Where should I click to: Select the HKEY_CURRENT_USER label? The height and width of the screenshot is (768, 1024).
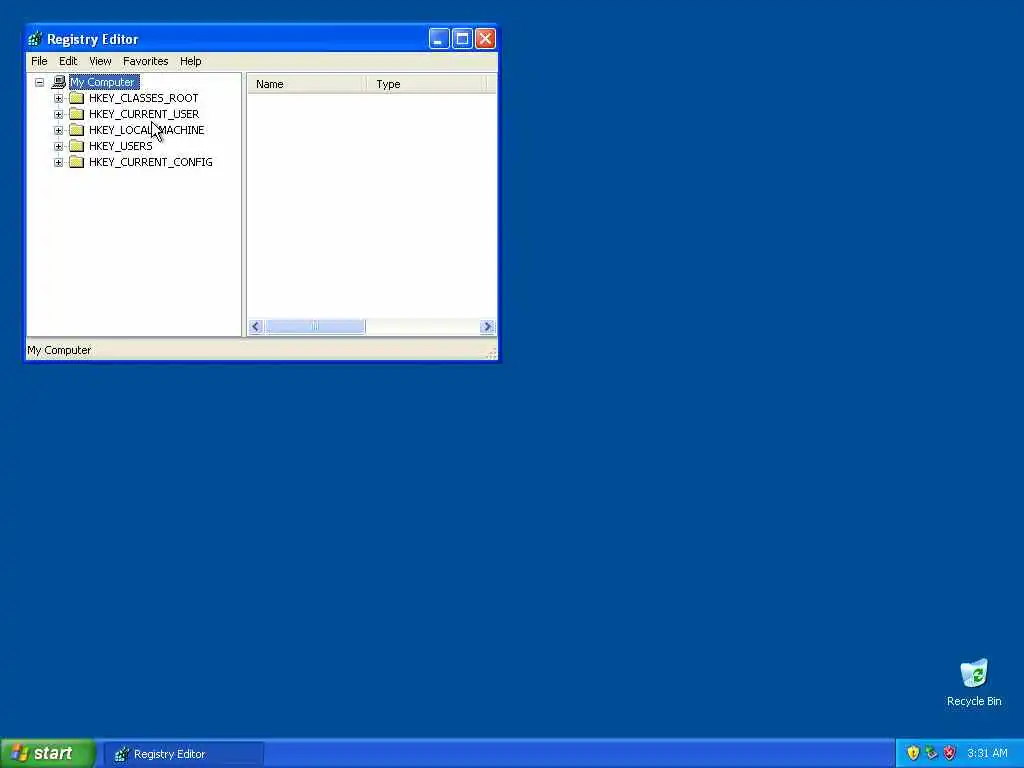(144, 114)
